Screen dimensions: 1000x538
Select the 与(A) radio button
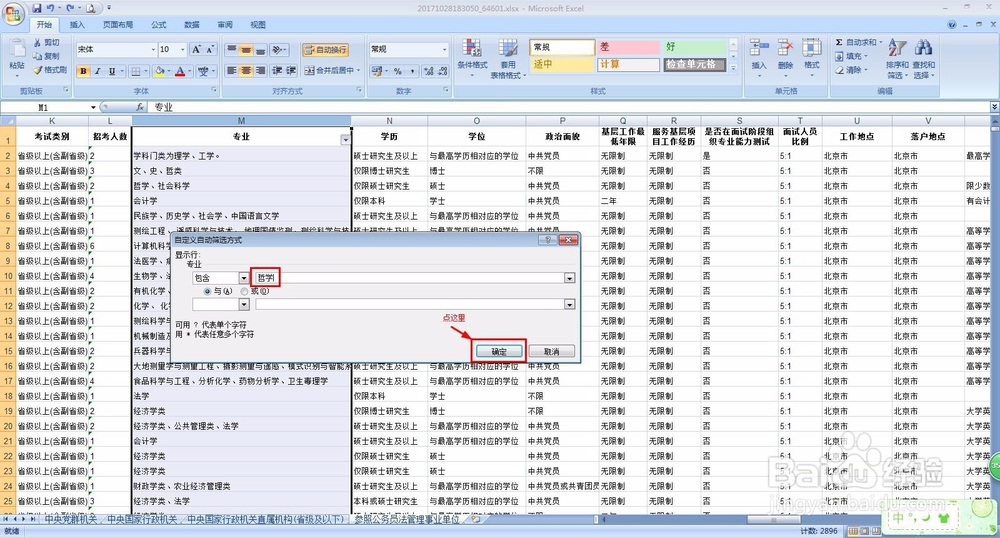[207, 291]
